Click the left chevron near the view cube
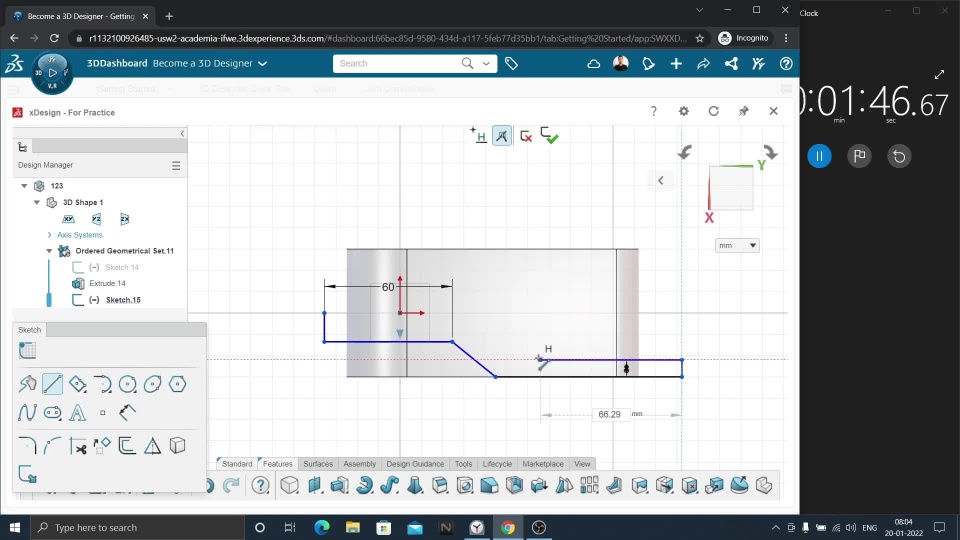This screenshot has height=540, width=960. click(x=661, y=180)
